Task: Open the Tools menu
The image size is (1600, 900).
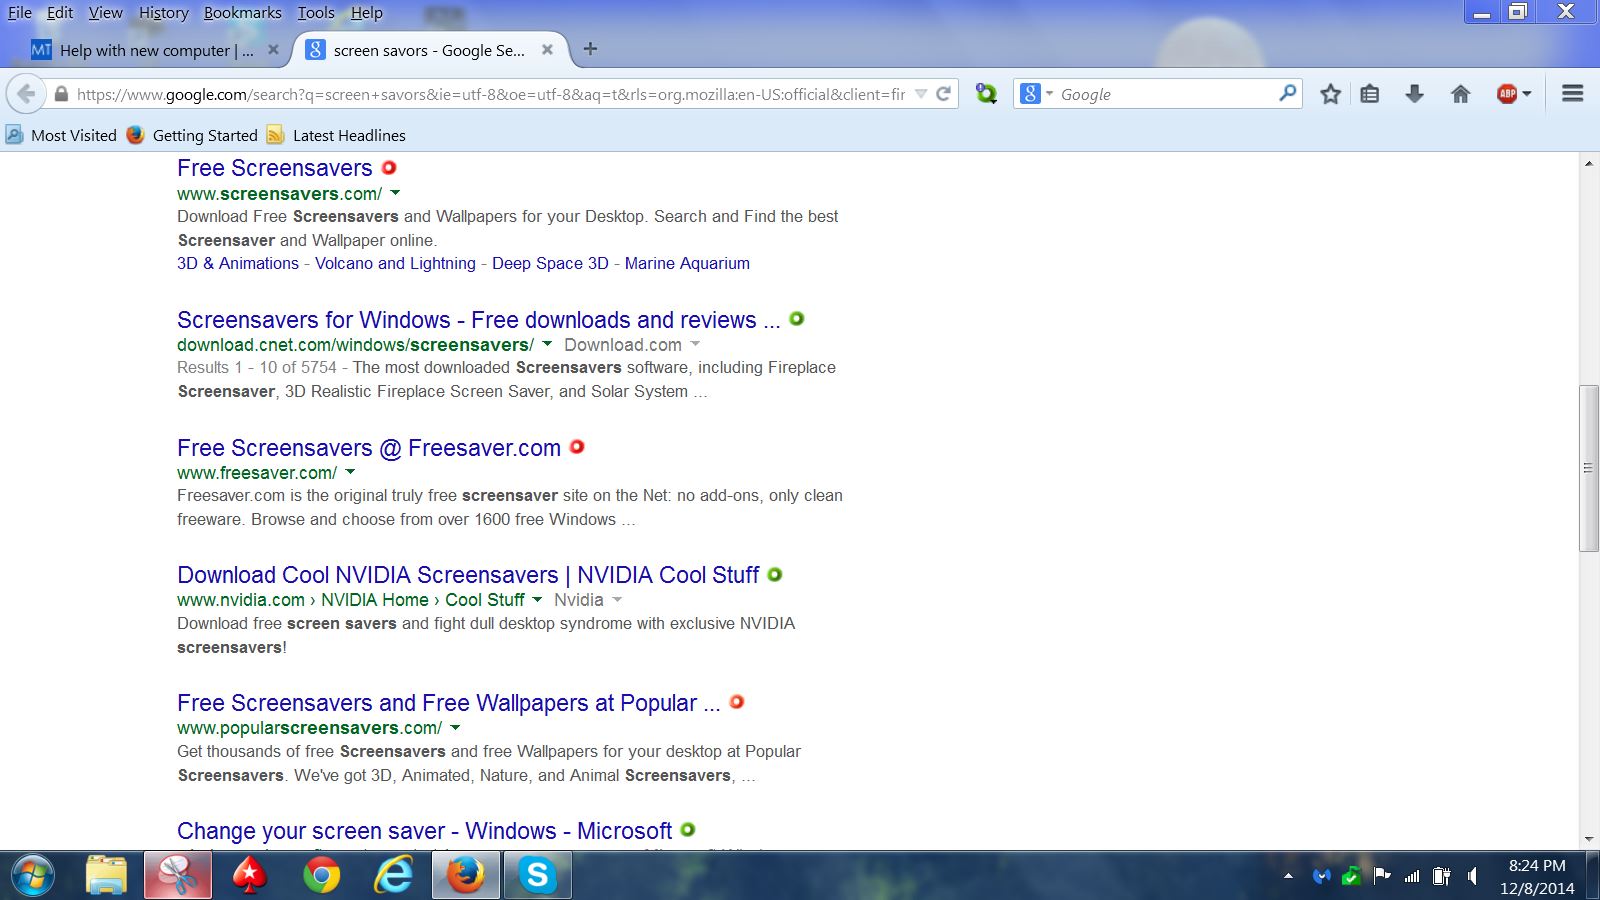Action: [x=316, y=13]
